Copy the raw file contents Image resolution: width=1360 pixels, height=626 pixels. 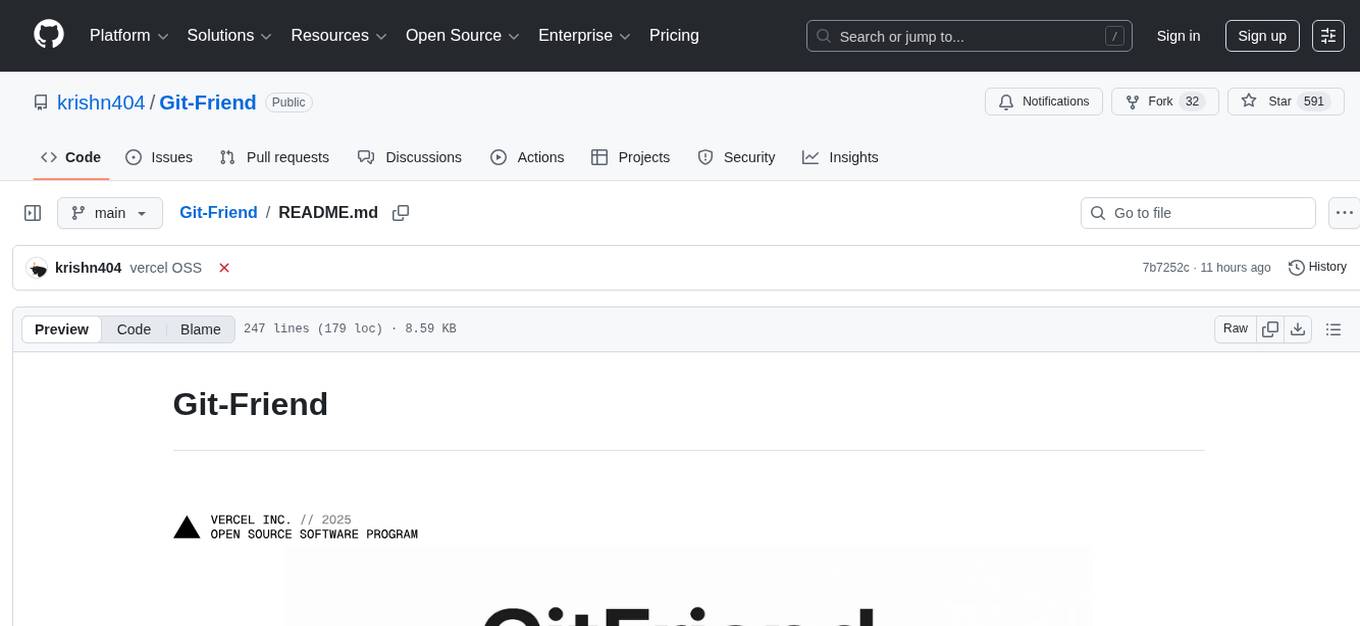1270,328
